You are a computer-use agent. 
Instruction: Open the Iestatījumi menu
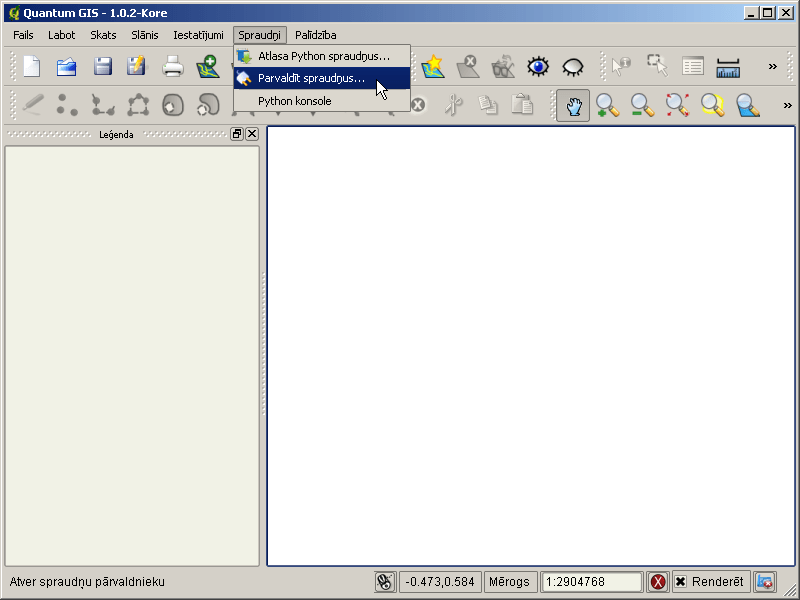198,35
